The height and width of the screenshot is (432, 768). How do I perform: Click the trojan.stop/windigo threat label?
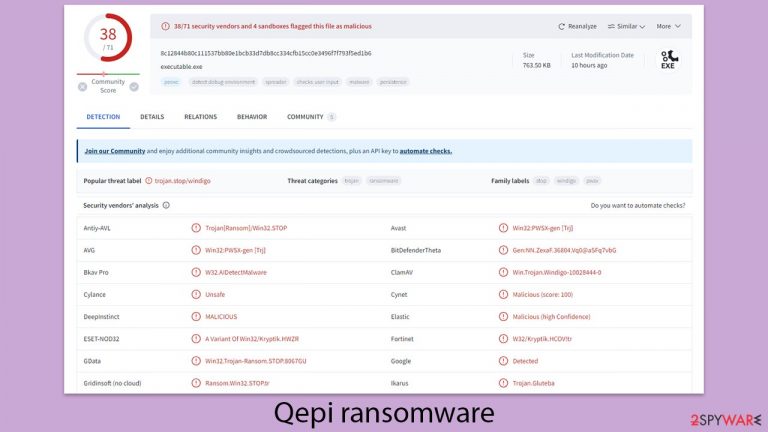[182, 181]
